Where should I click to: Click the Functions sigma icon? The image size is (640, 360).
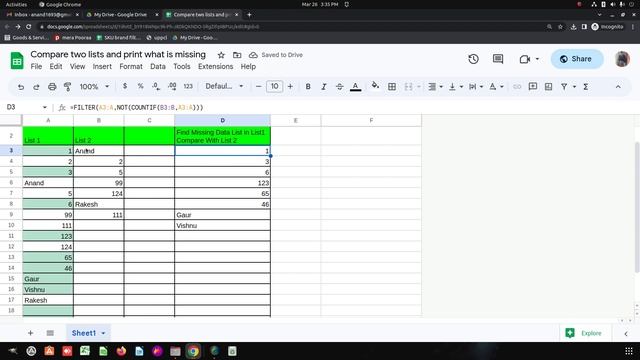(586, 87)
